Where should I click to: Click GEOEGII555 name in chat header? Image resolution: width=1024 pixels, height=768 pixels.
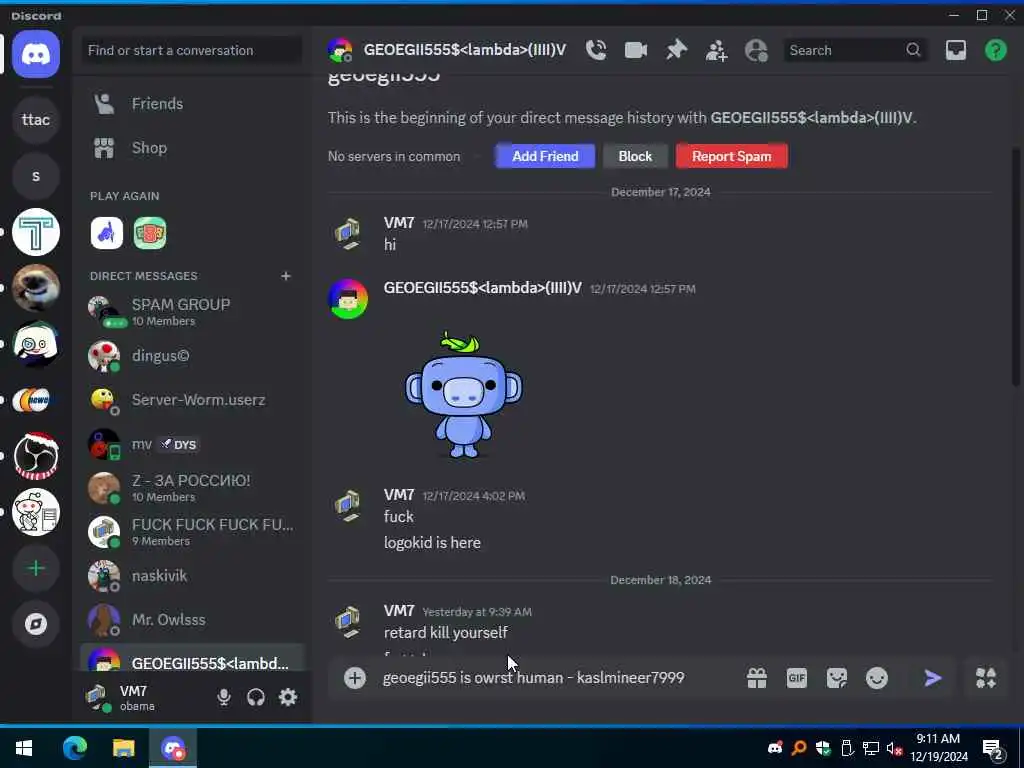[x=464, y=50]
